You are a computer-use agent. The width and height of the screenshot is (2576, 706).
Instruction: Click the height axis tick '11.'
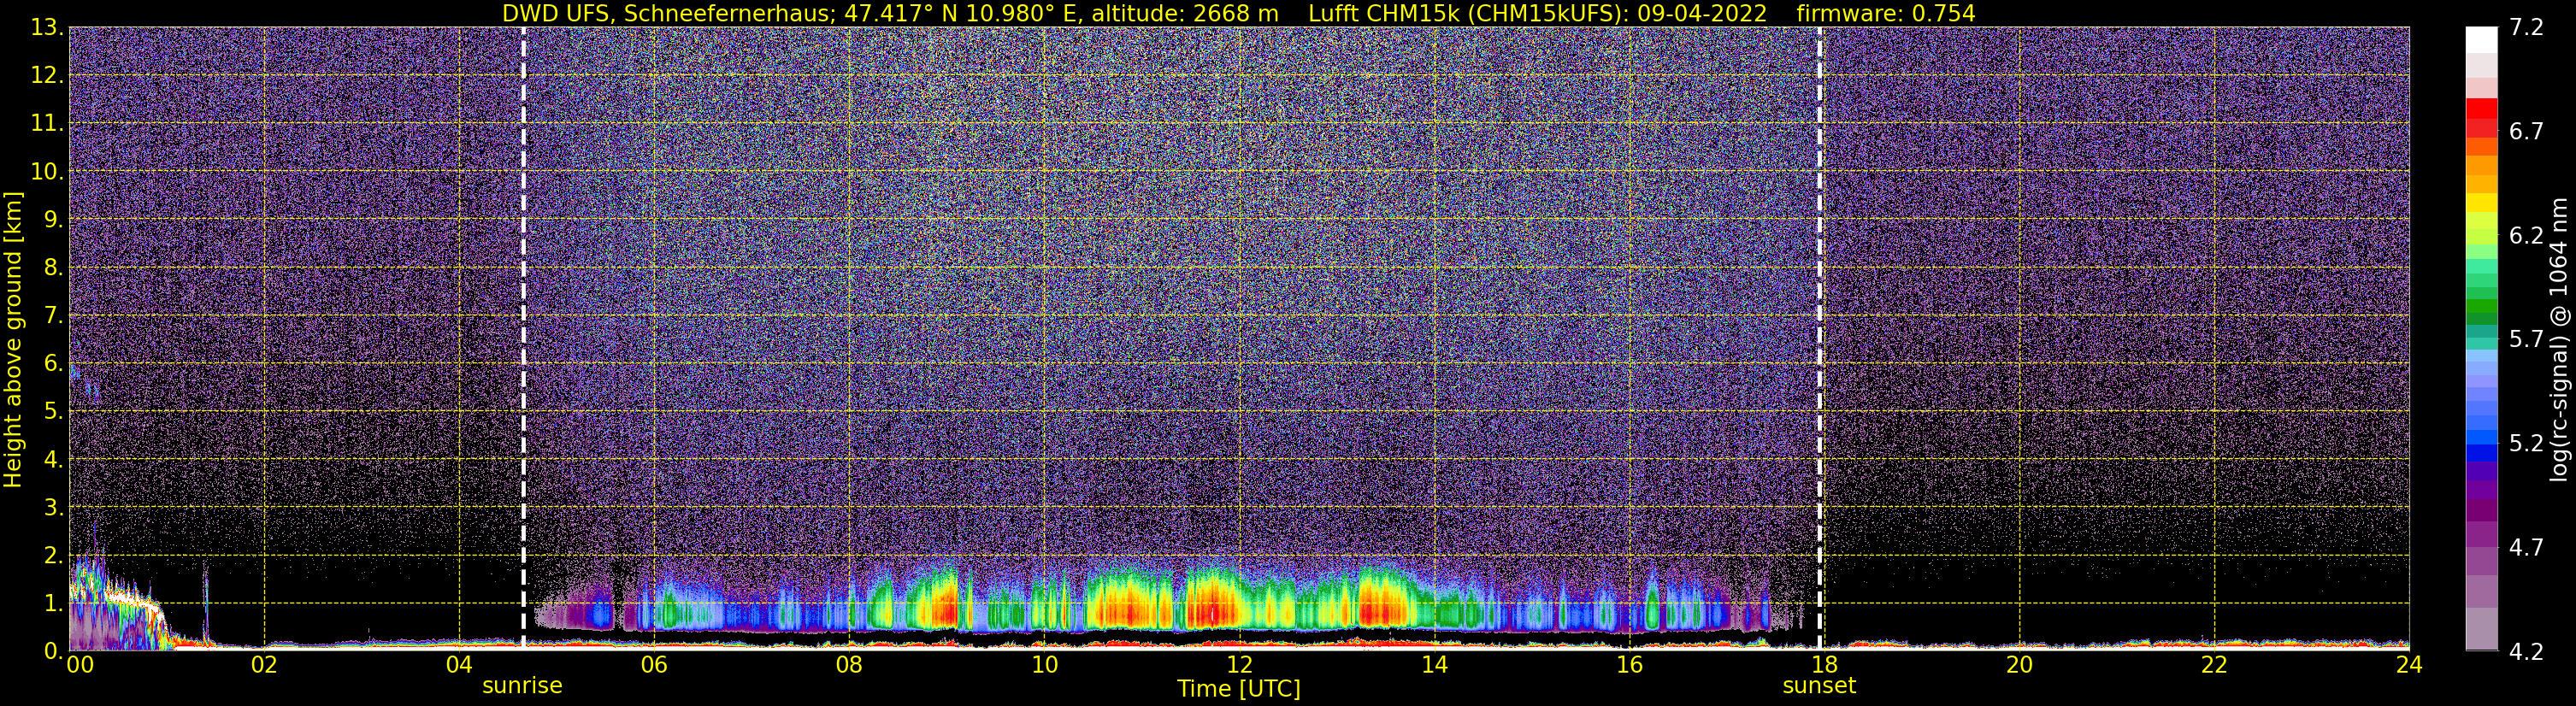[x=47, y=124]
